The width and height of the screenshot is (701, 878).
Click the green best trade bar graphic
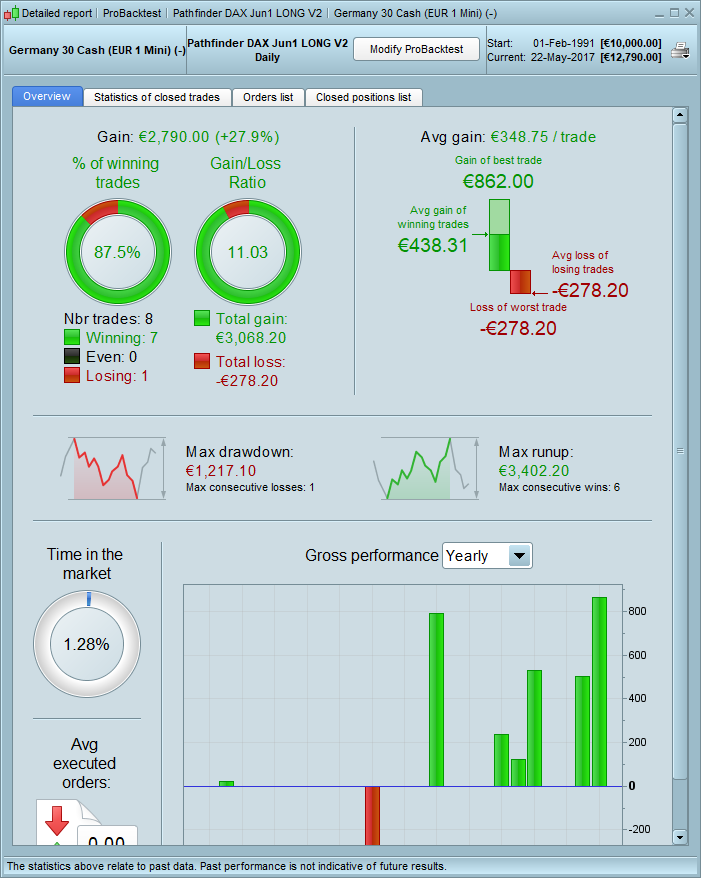[x=499, y=235]
